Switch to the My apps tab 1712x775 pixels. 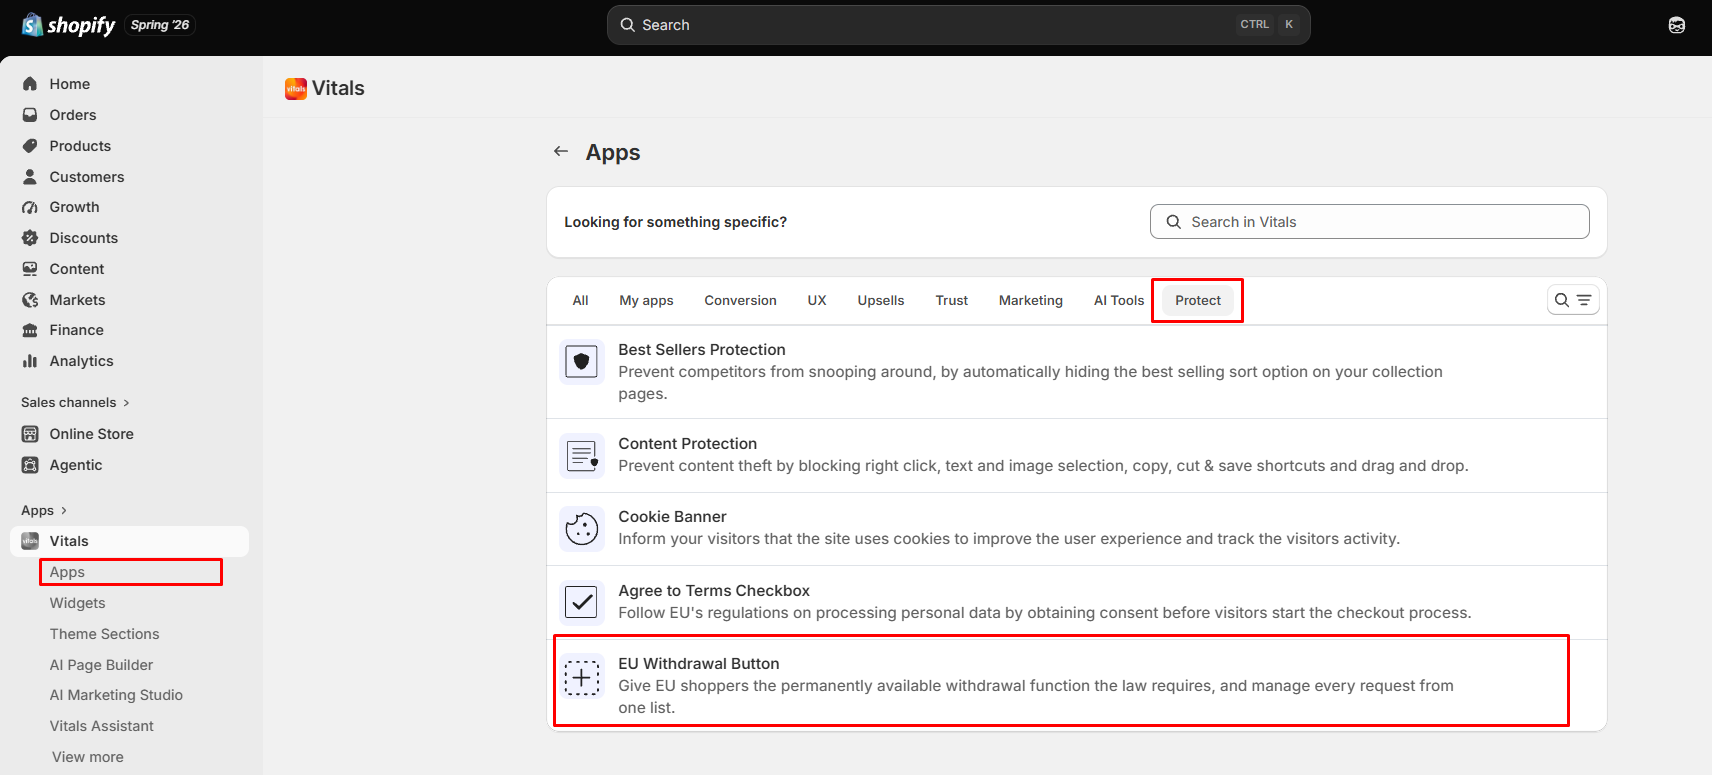646,300
